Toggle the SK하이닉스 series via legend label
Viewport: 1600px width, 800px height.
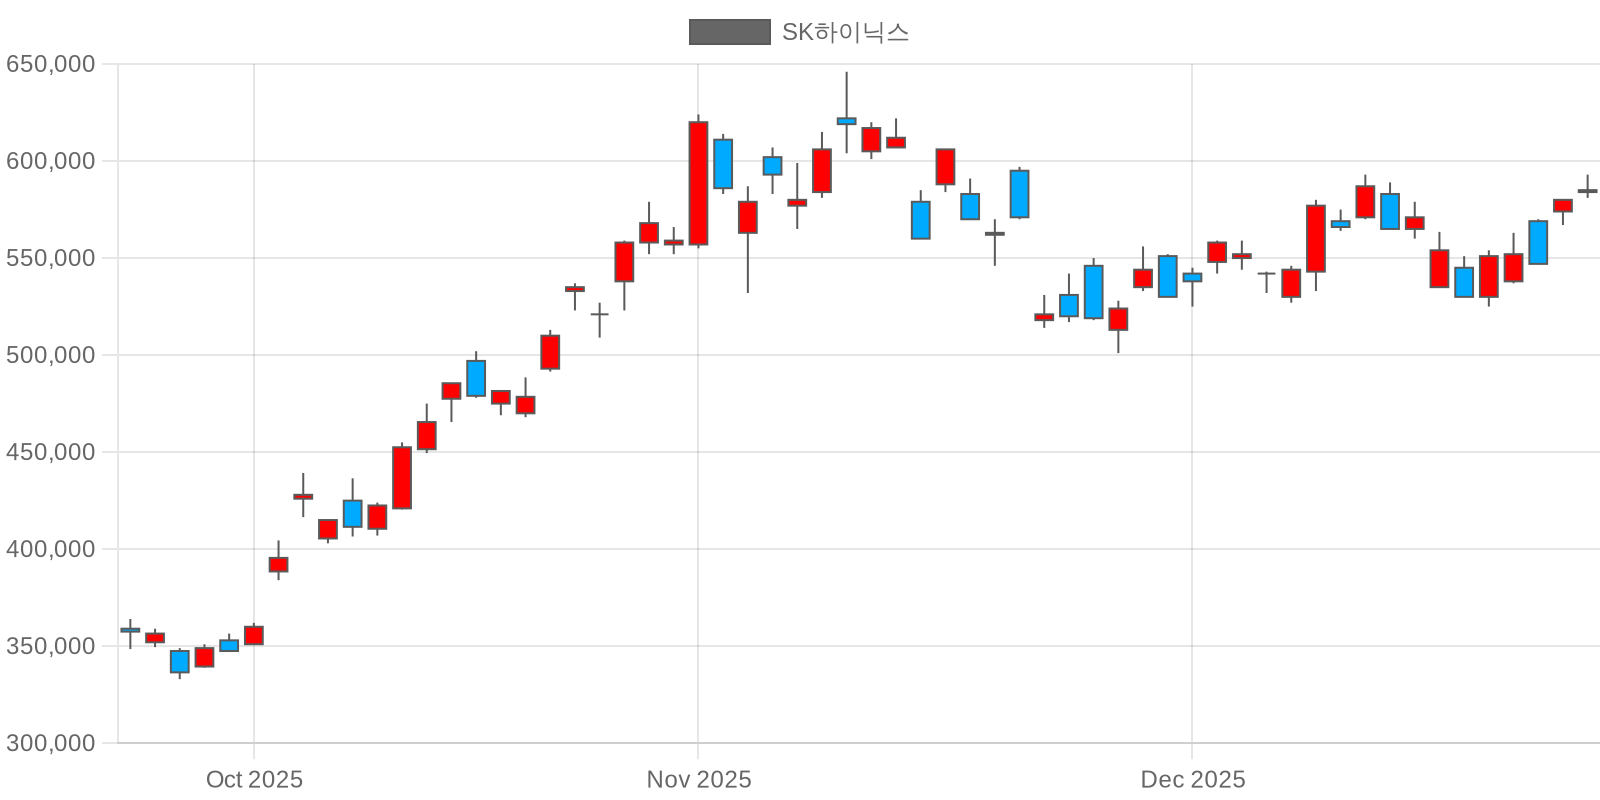tap(845, 32)
